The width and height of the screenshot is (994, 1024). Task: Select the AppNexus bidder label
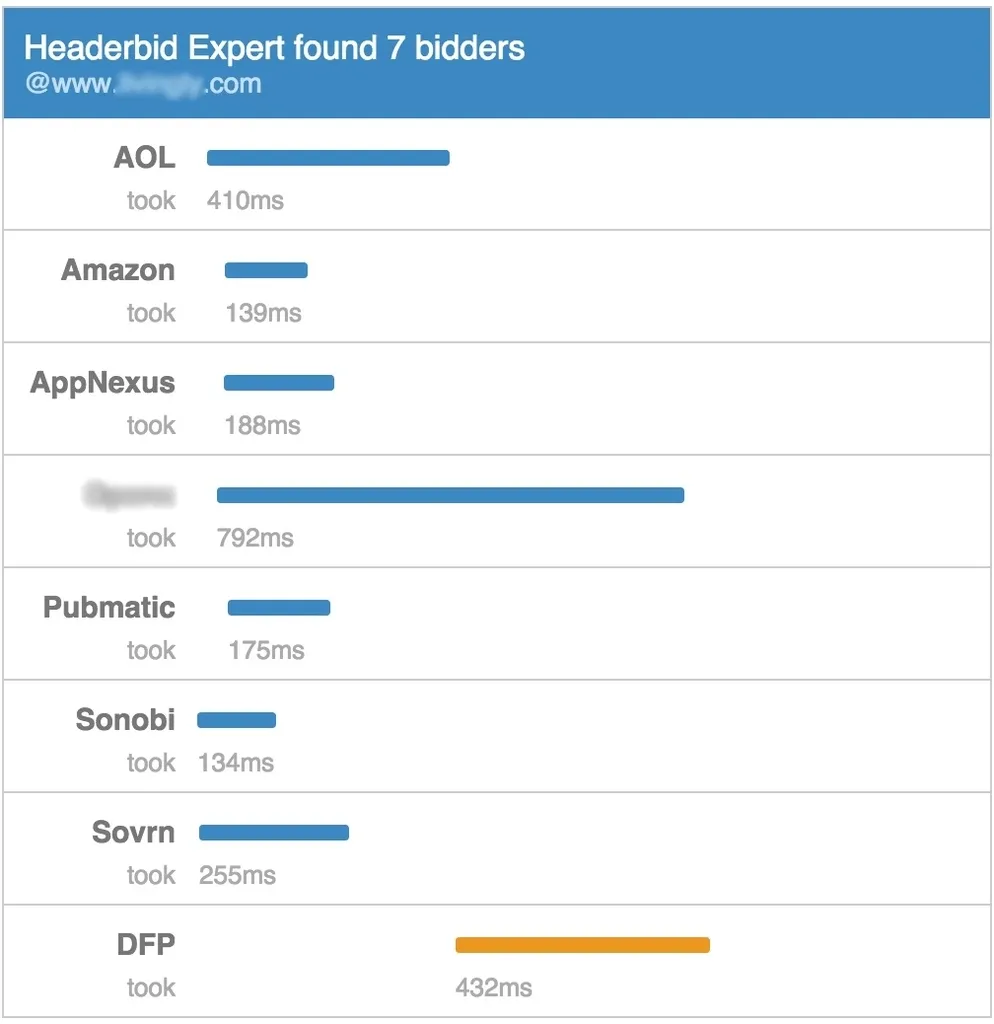click(x=103, y=383)
